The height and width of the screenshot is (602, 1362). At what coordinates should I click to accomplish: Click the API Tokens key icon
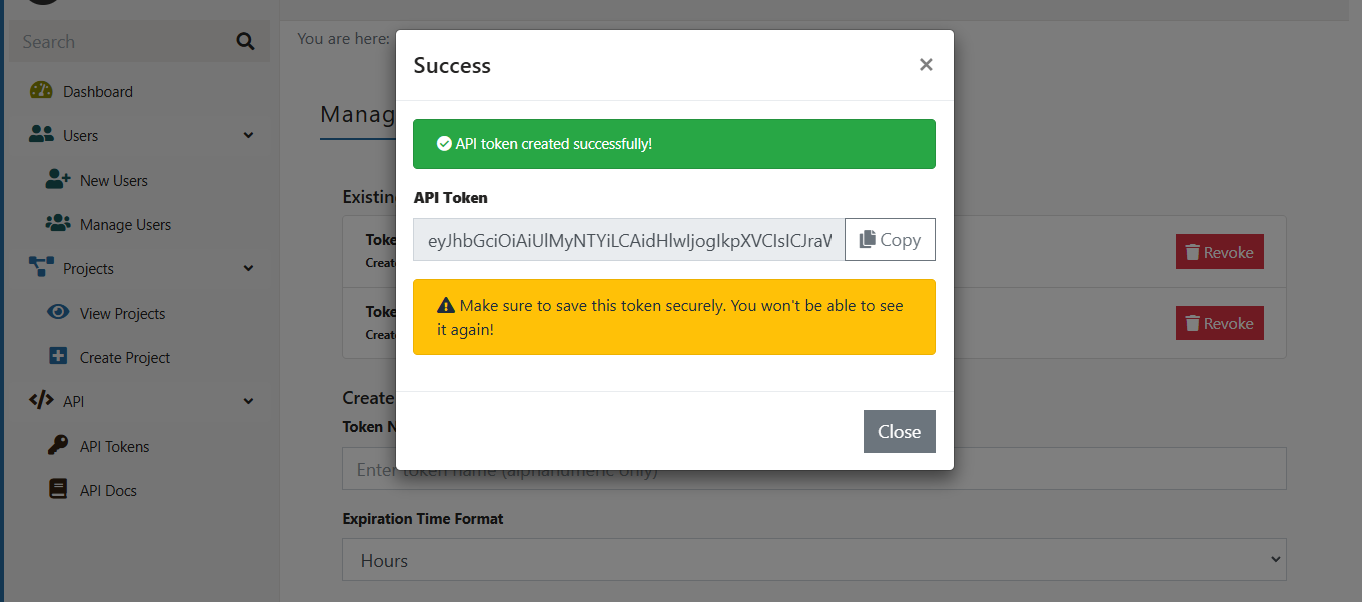(58, 446)
